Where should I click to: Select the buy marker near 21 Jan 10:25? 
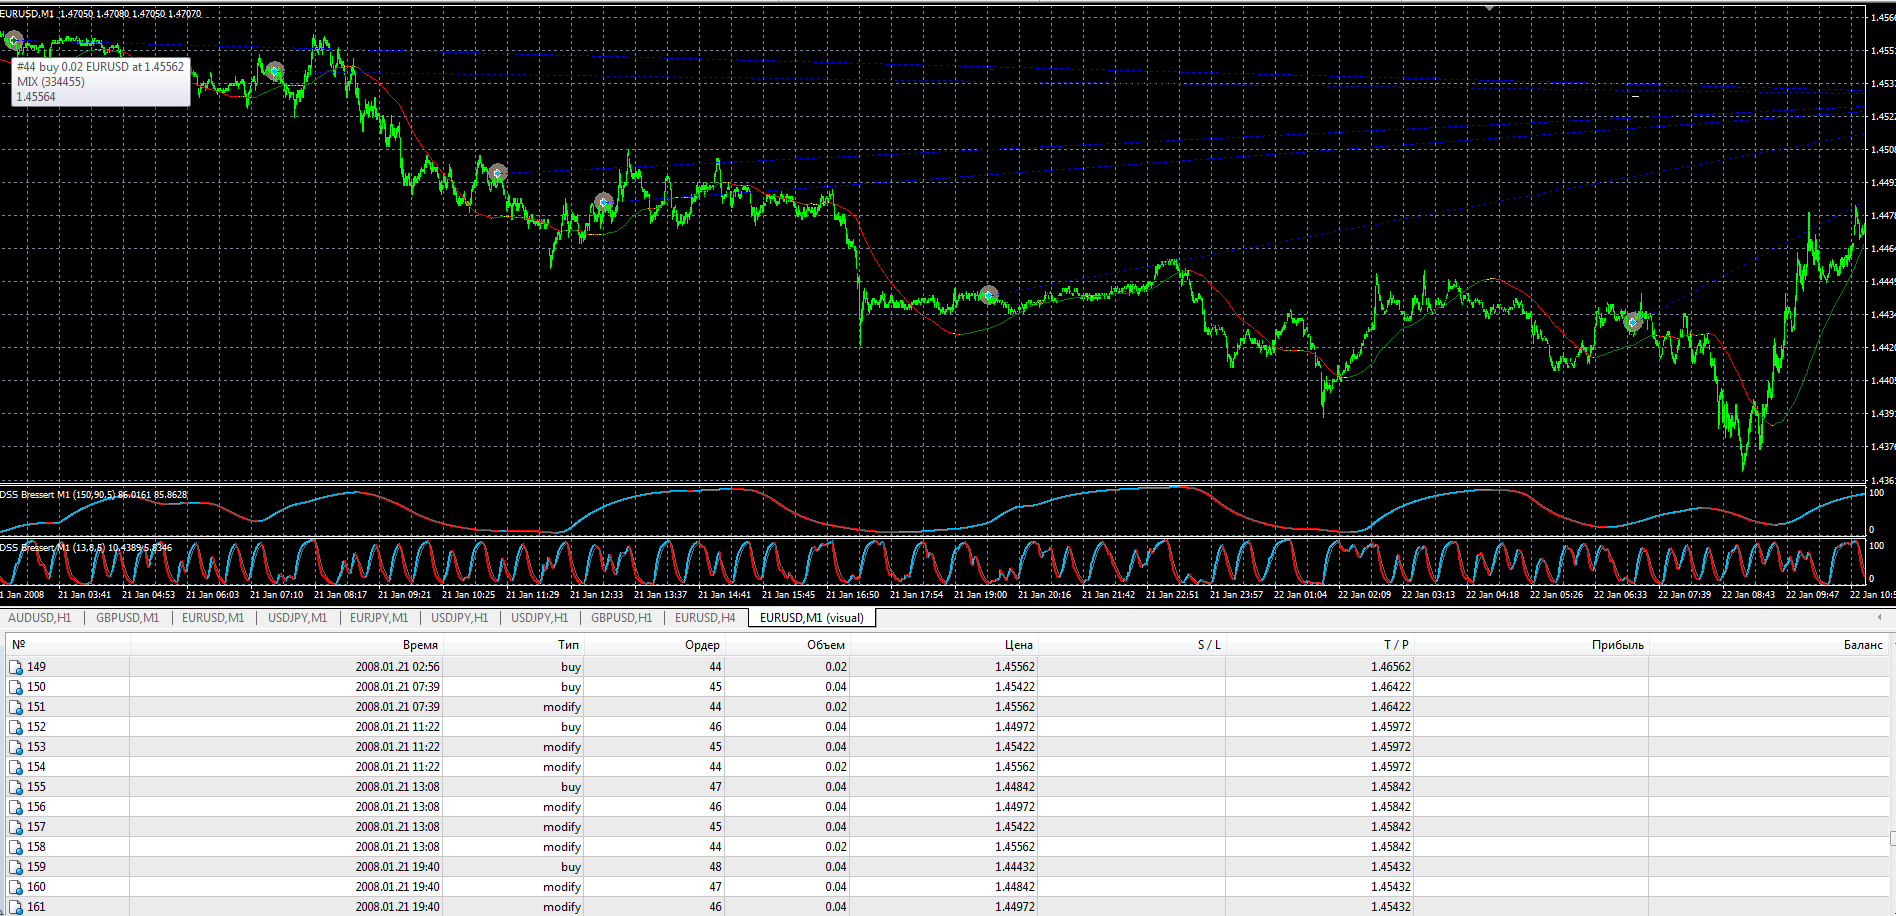[498, 173]
